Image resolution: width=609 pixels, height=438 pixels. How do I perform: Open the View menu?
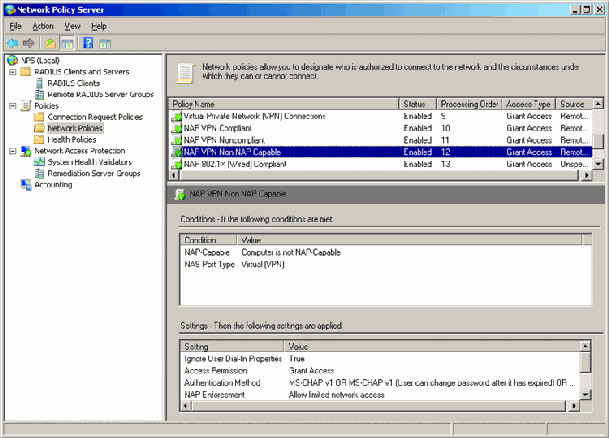[72, 26]
